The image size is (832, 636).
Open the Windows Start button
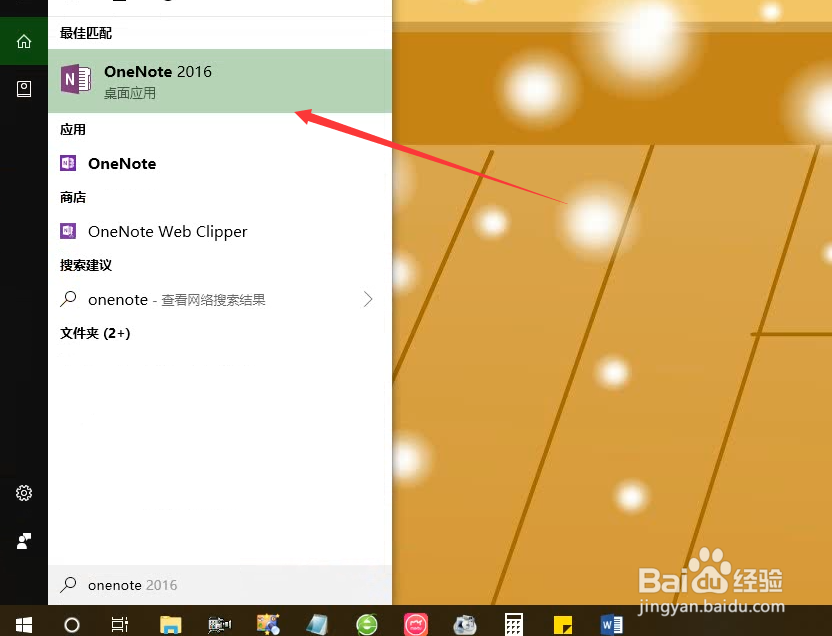click(x=23, y=624)
